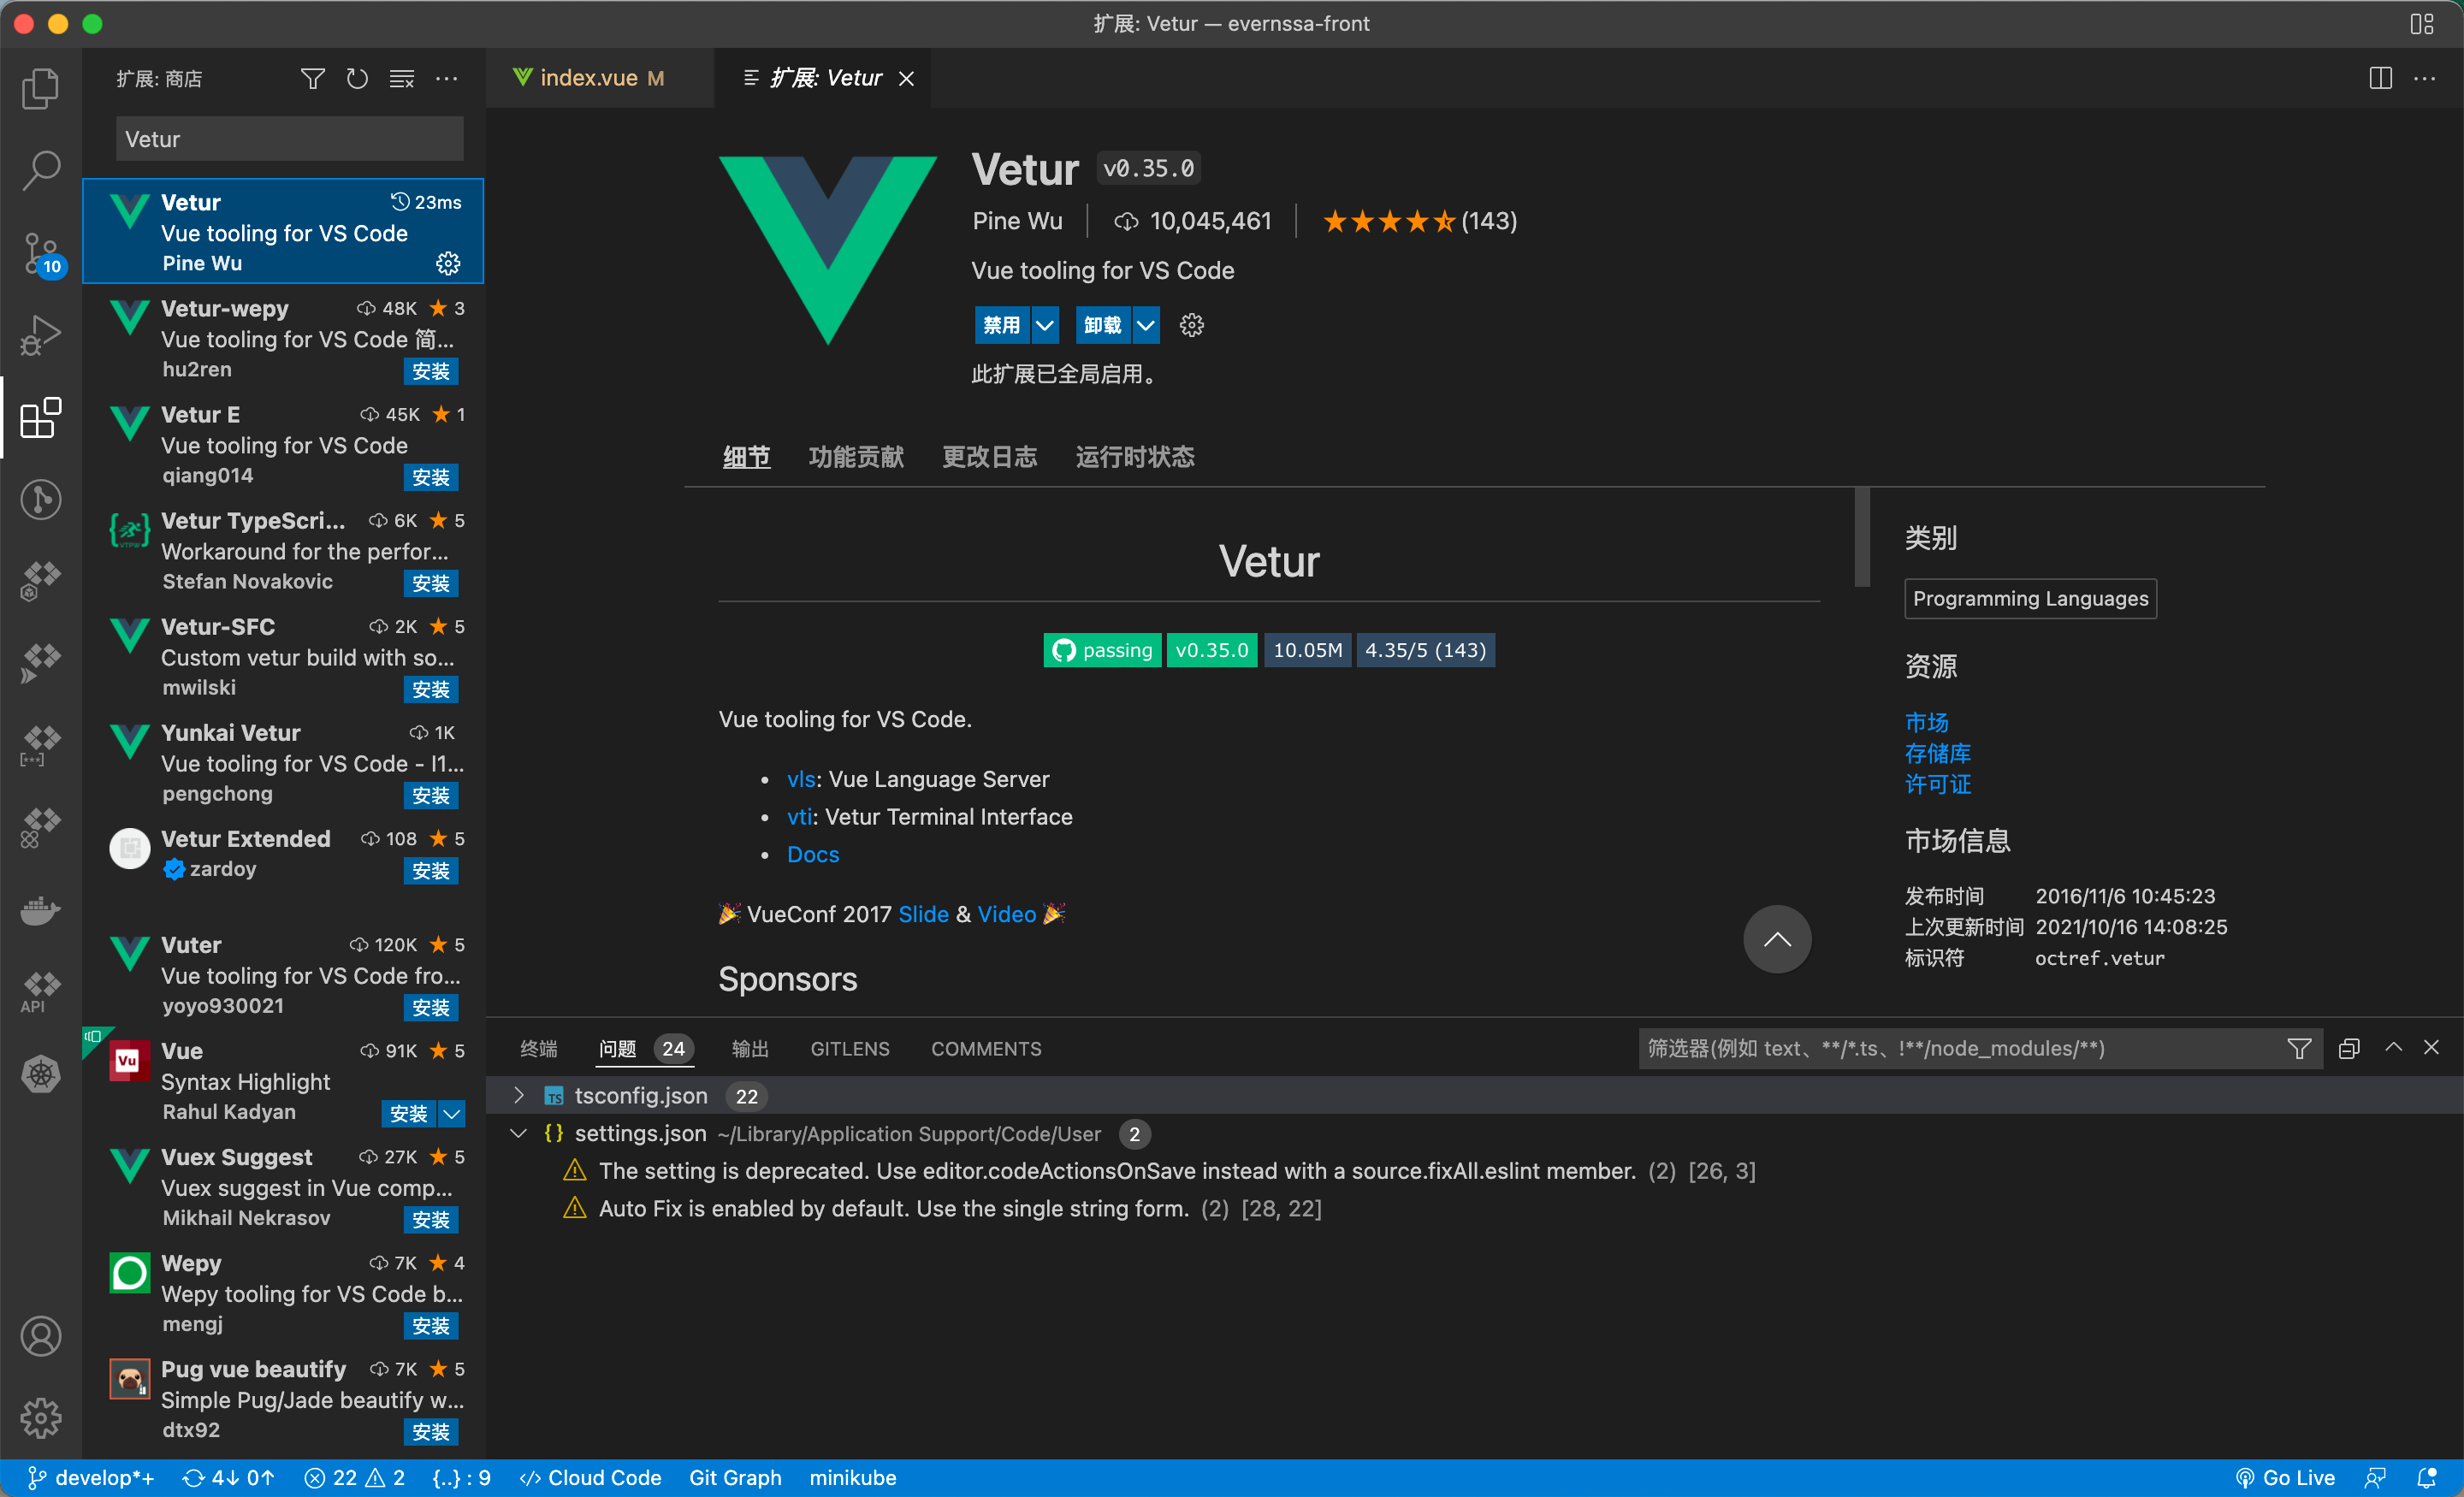Toggle Go Live server in status bar

pyautogui.click(x=2287, y=1477)
